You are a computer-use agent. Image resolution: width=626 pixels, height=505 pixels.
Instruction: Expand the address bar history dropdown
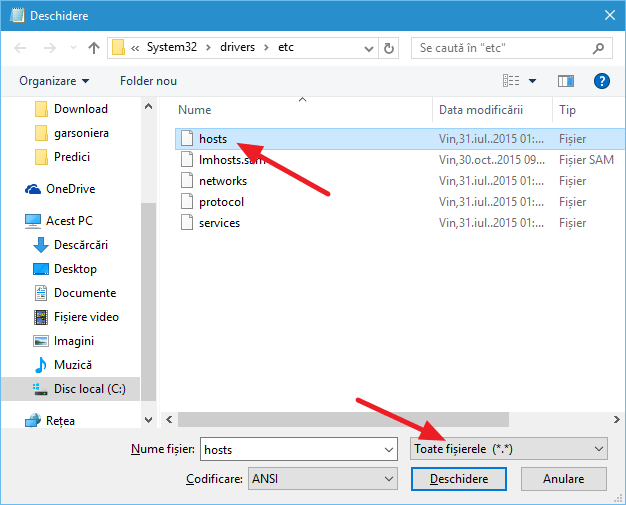[368, 48]
